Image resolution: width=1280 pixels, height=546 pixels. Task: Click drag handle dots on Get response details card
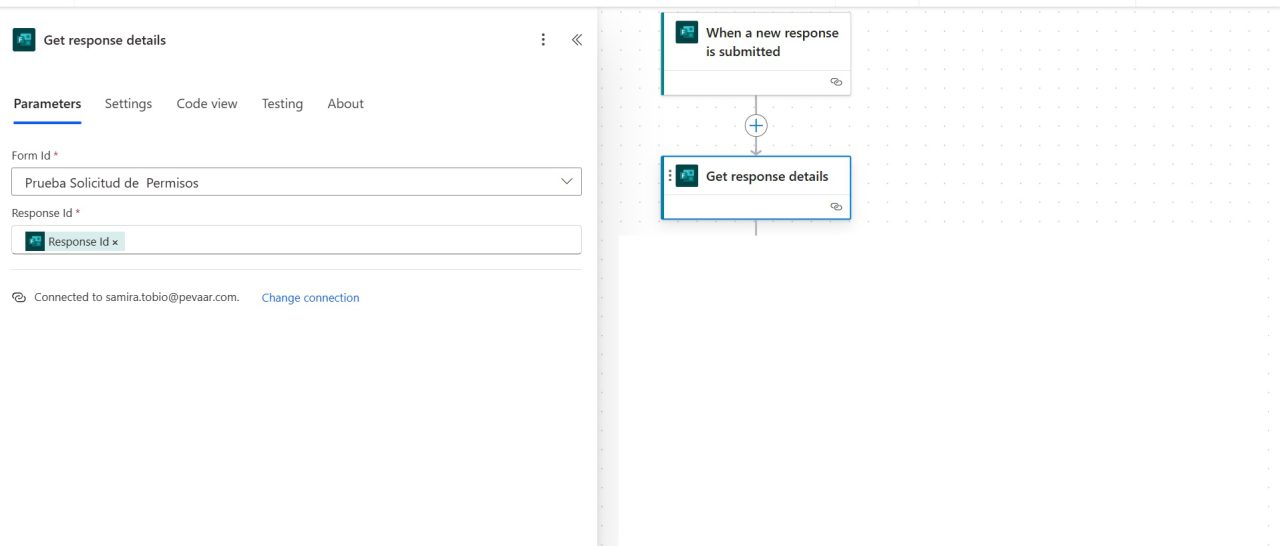pos(670,176)
